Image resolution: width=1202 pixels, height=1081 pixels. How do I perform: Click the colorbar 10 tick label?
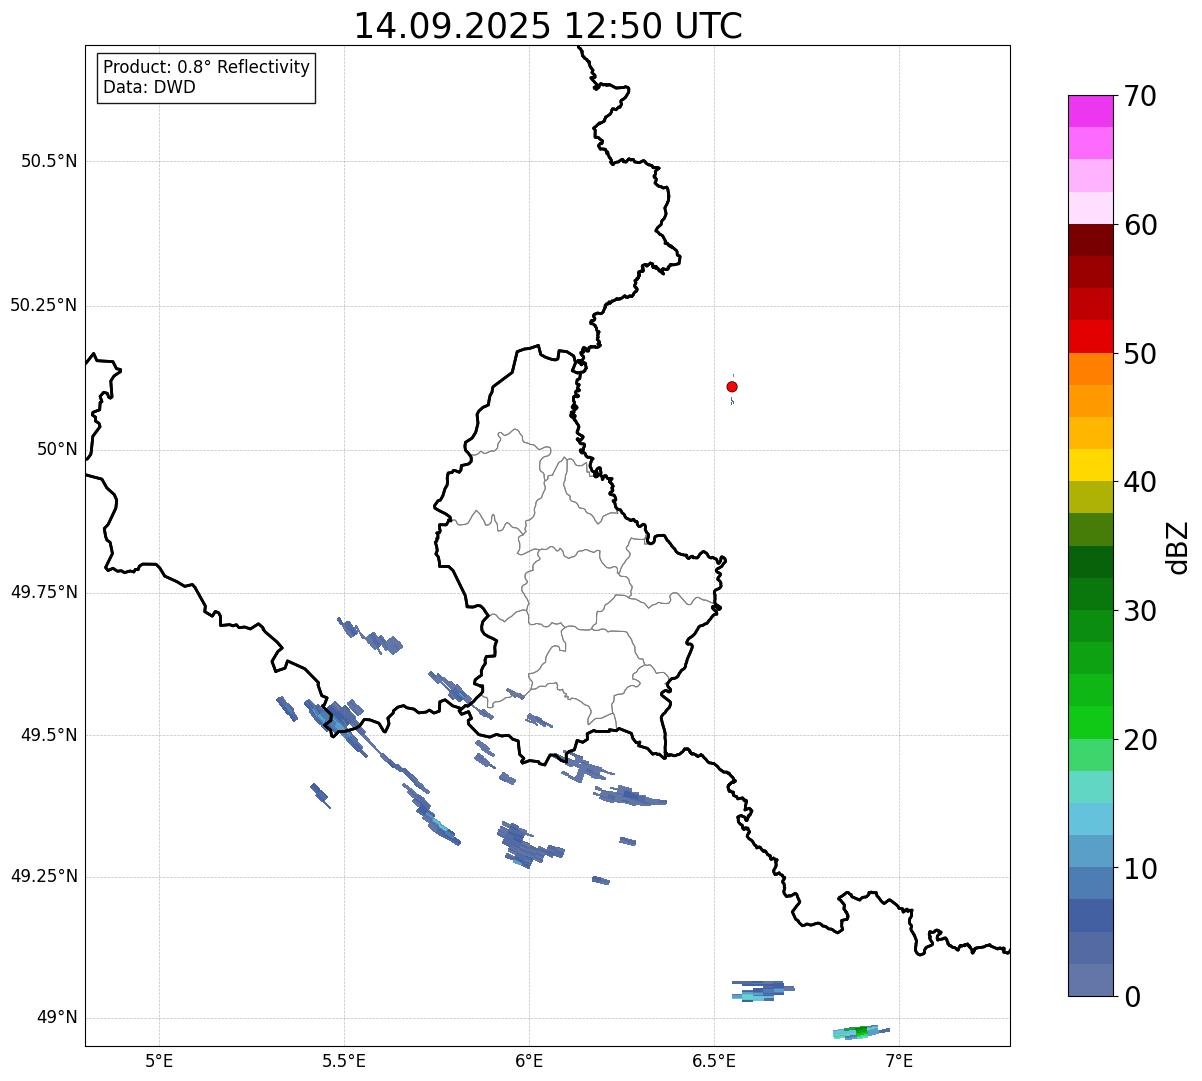[1140, 869]
